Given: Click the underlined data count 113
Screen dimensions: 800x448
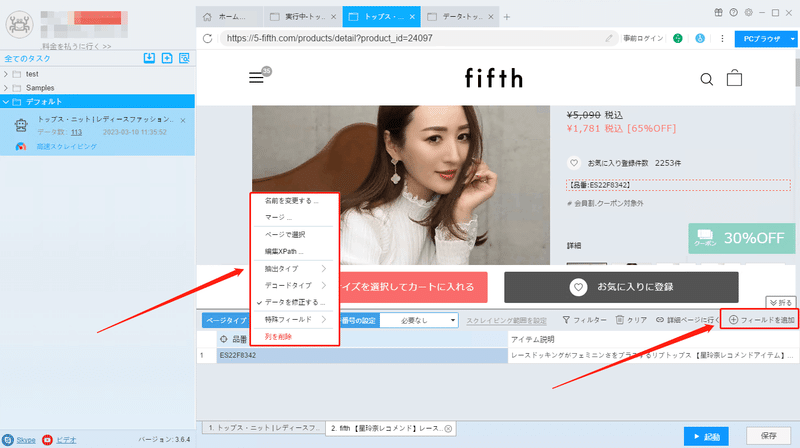Looking at the screenshot, I should pos(77,132).
